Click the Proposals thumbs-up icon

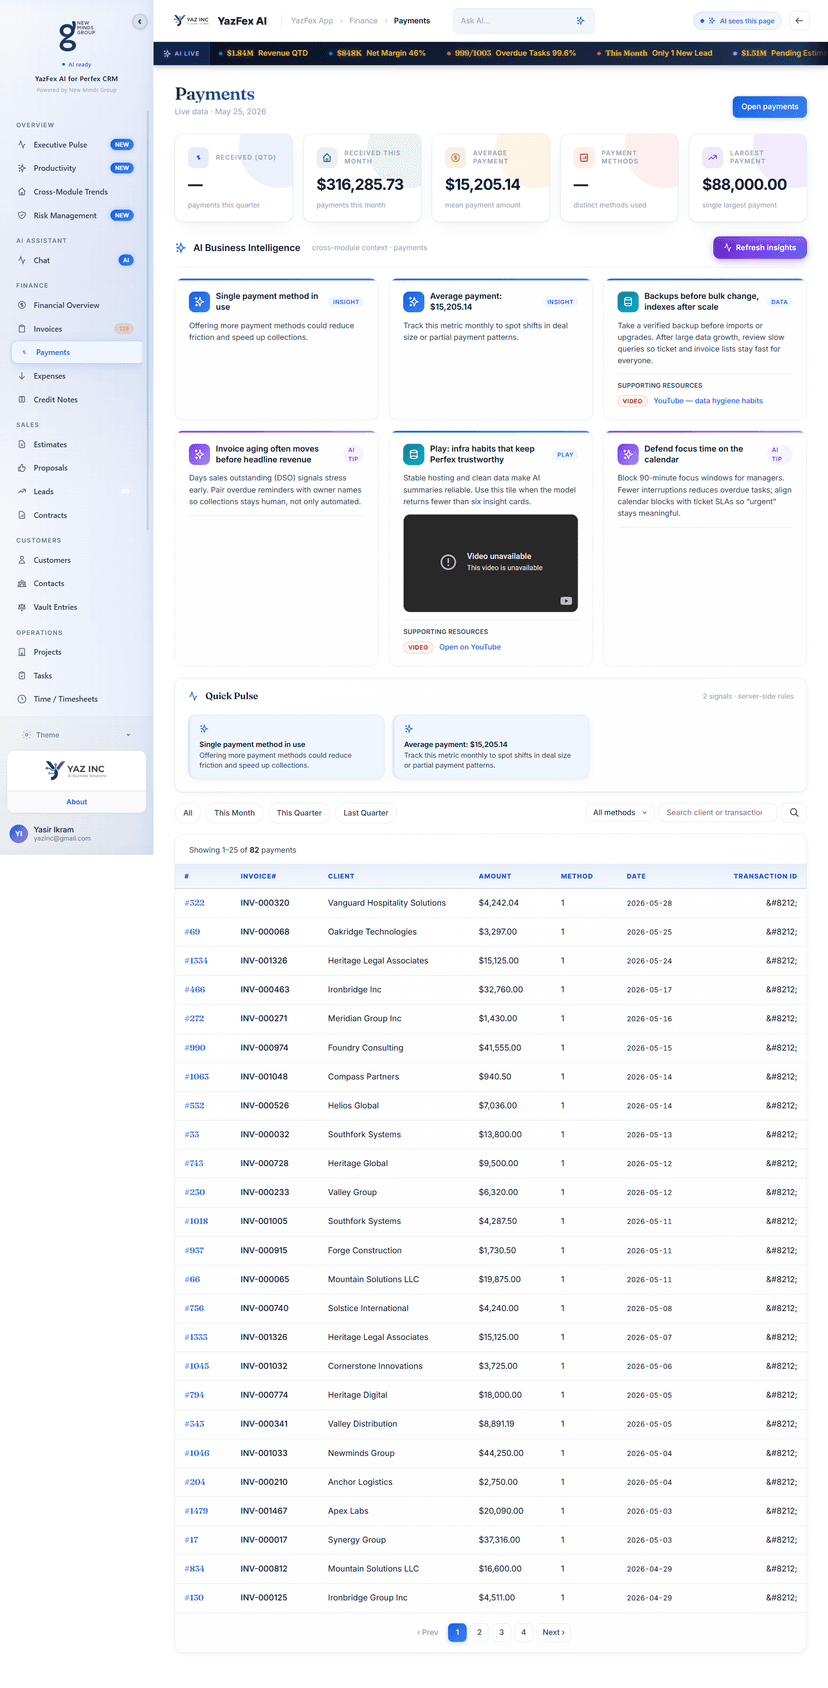(x=22, y=468)
